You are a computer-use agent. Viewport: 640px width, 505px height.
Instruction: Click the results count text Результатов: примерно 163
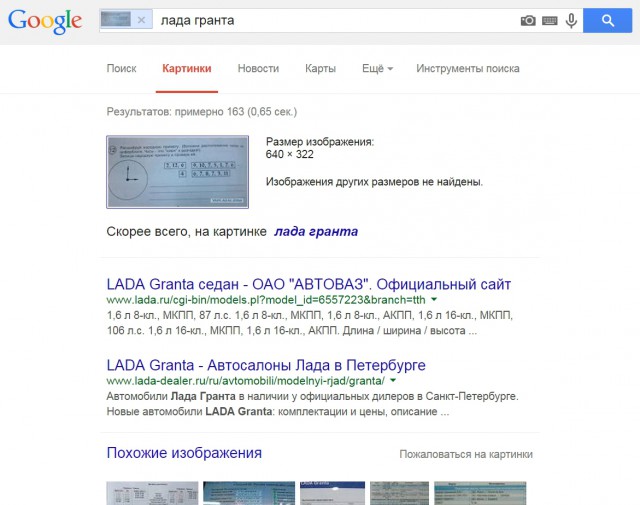(x=202, y=112)
